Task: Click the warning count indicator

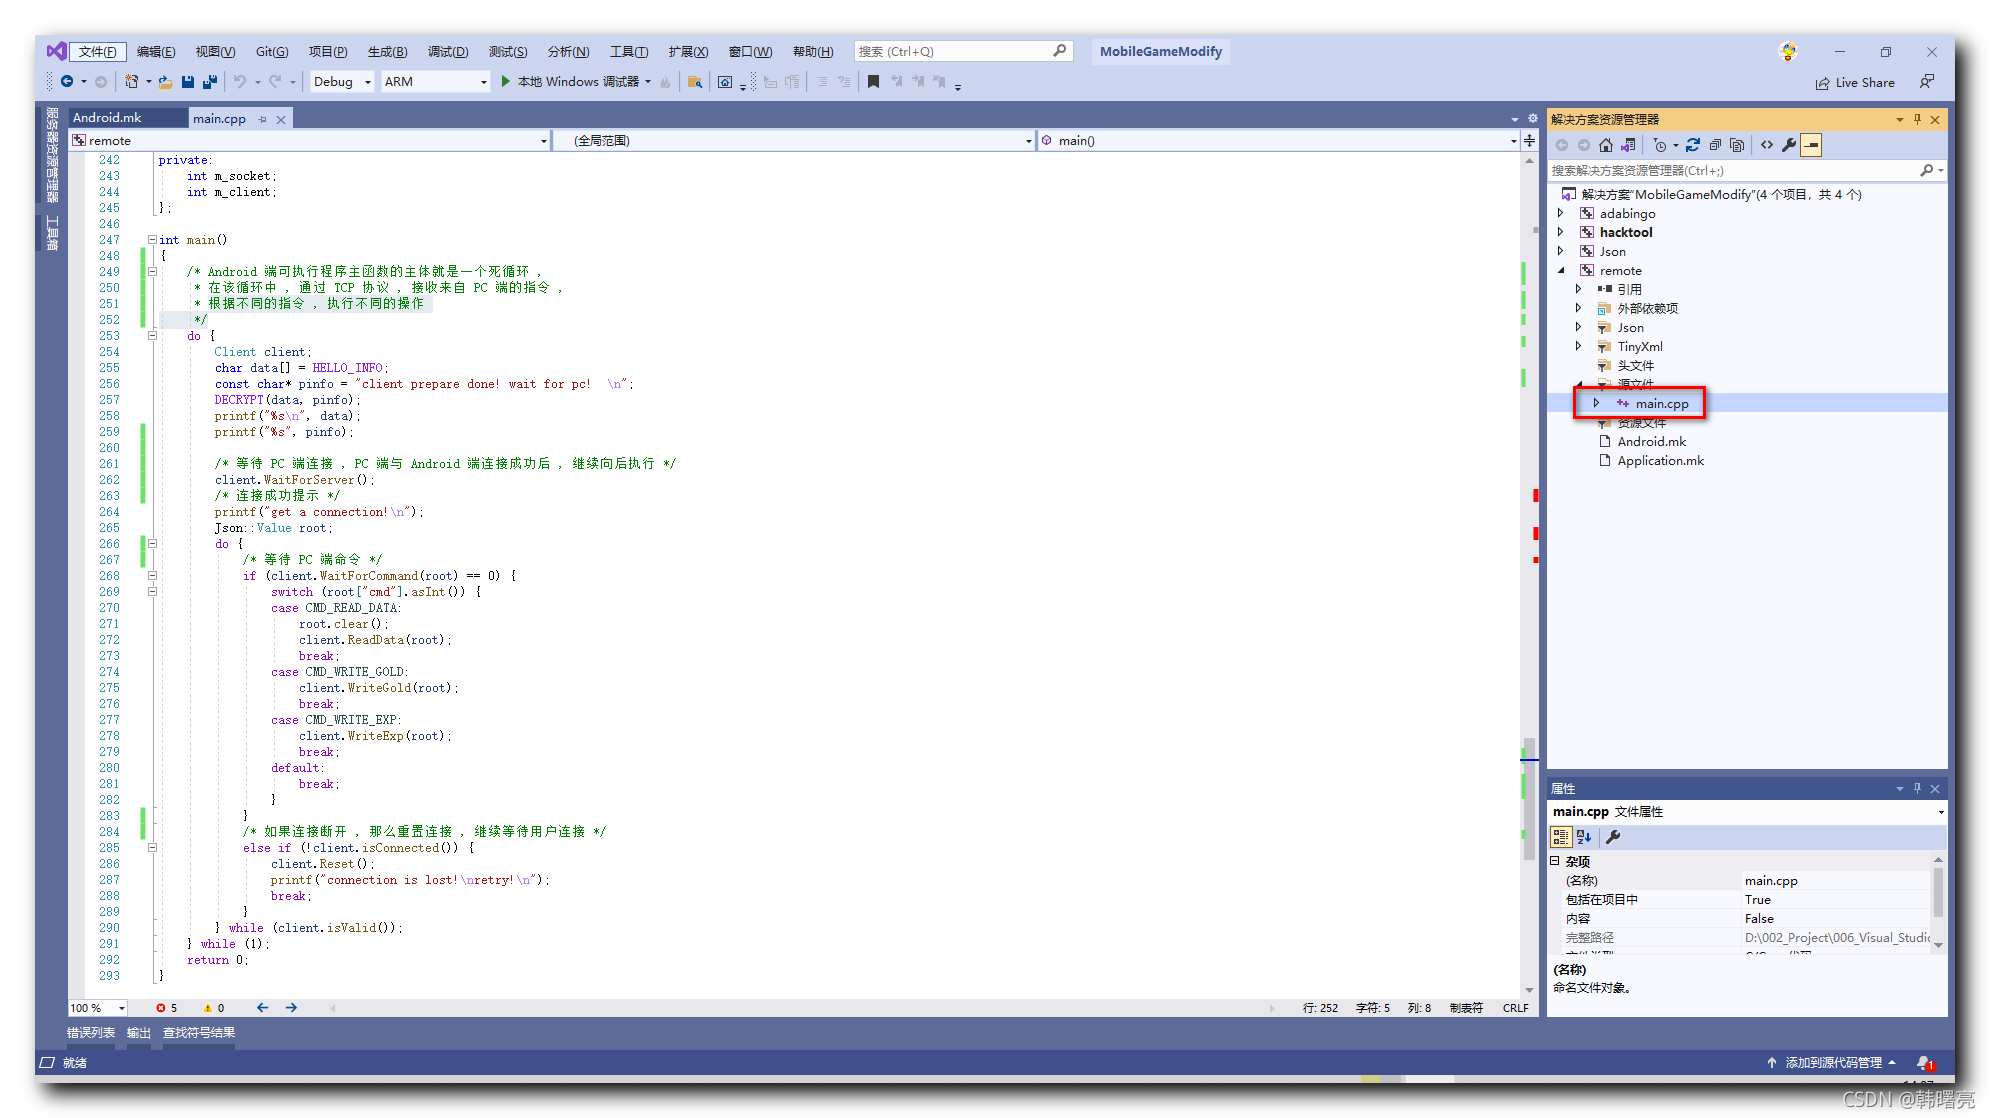Action: point(213,1008)
